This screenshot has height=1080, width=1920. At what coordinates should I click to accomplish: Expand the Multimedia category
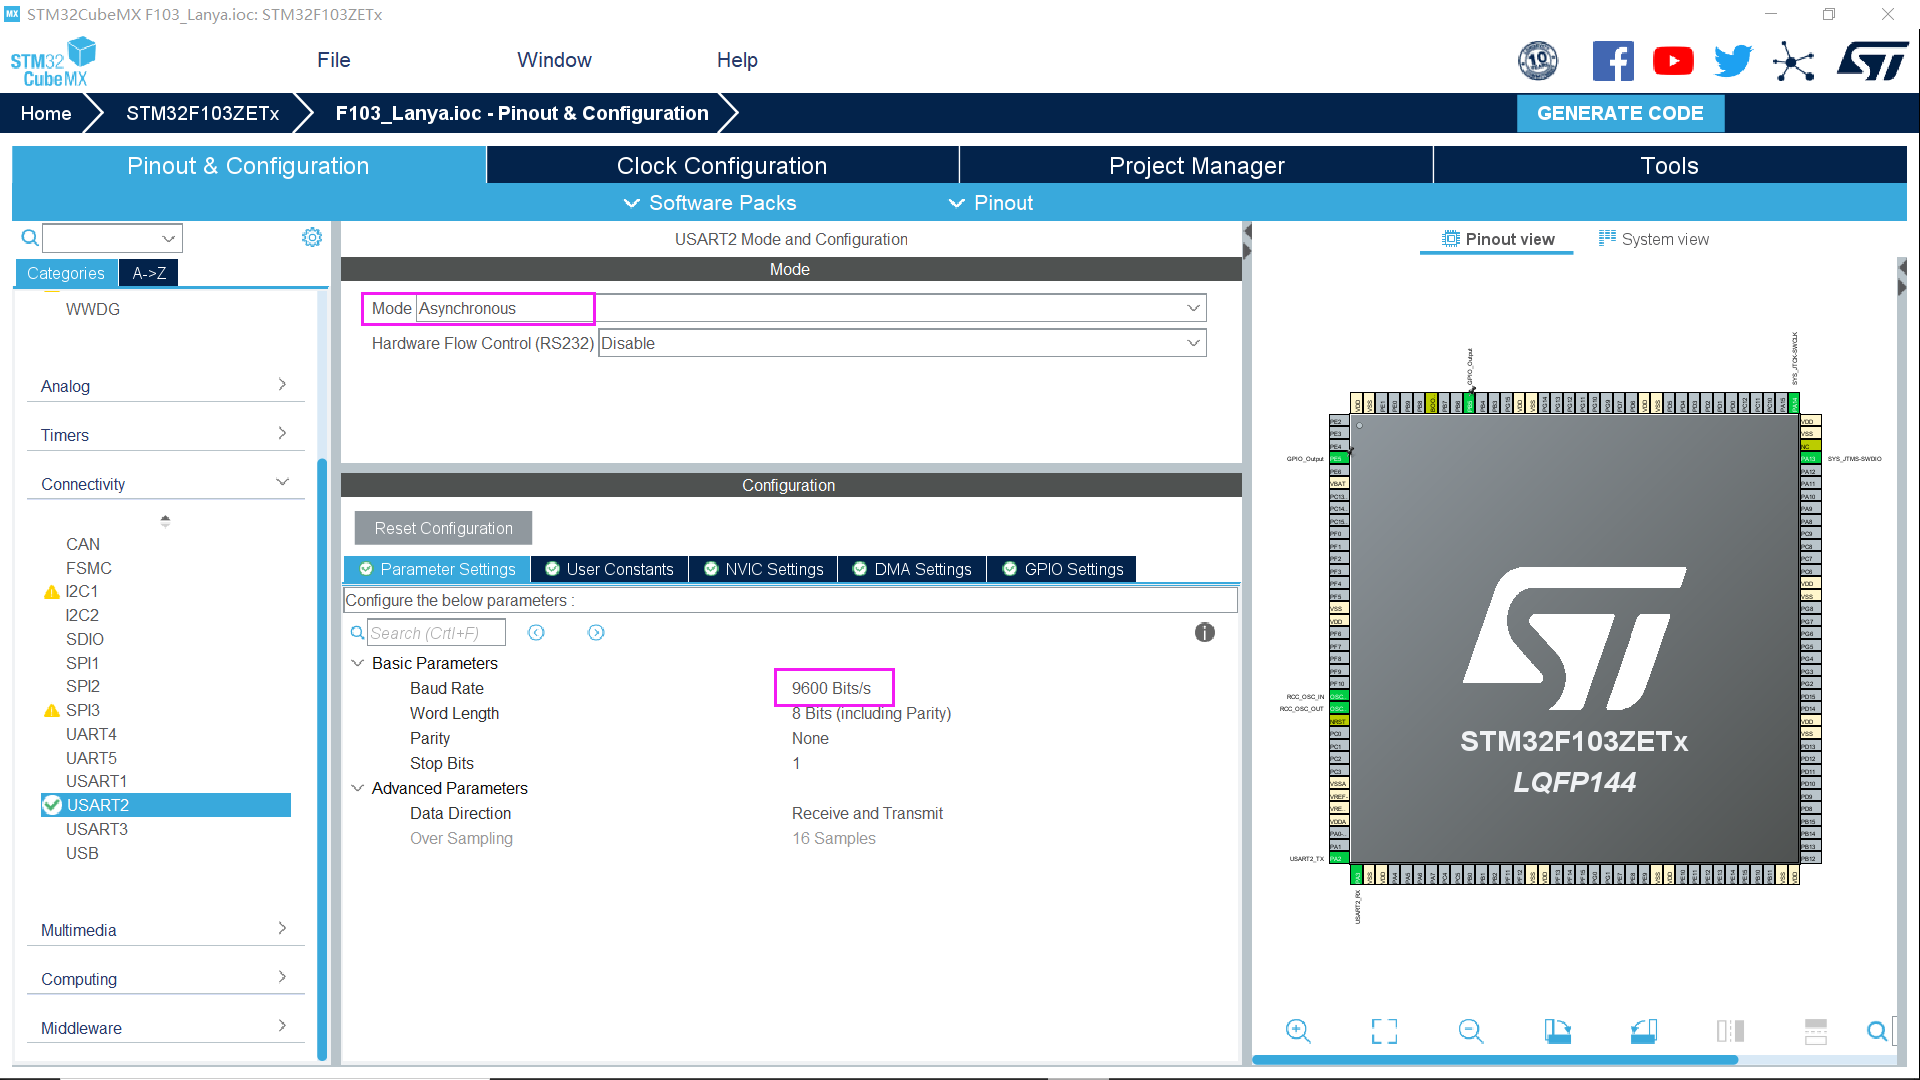[165, 930]
